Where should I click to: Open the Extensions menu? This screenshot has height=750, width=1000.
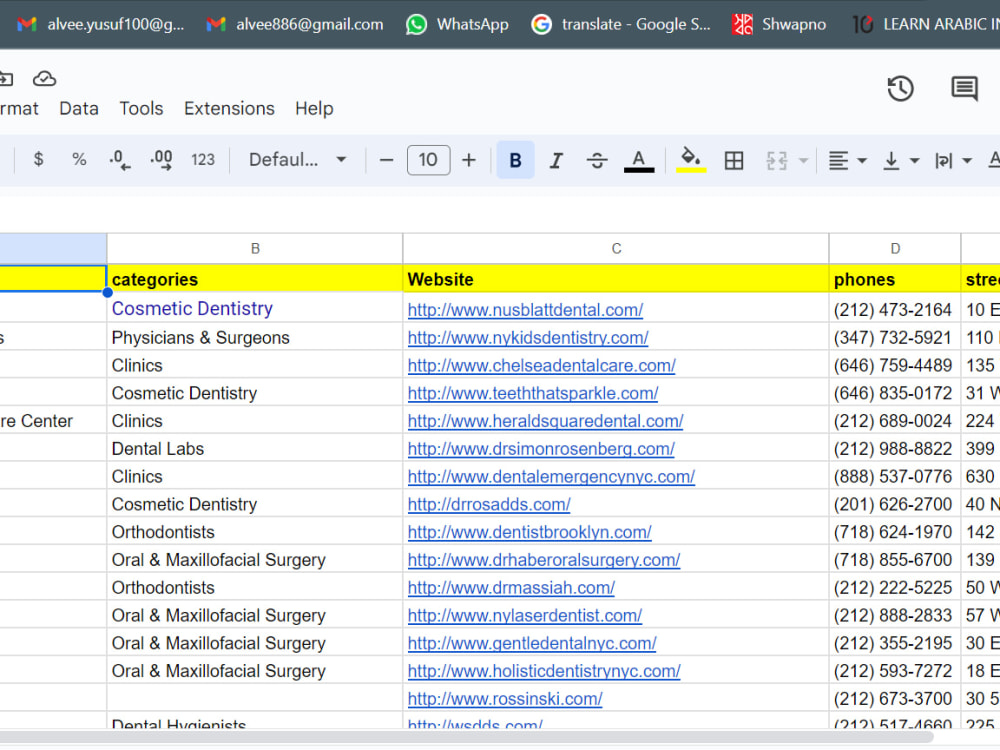(229, 108)
